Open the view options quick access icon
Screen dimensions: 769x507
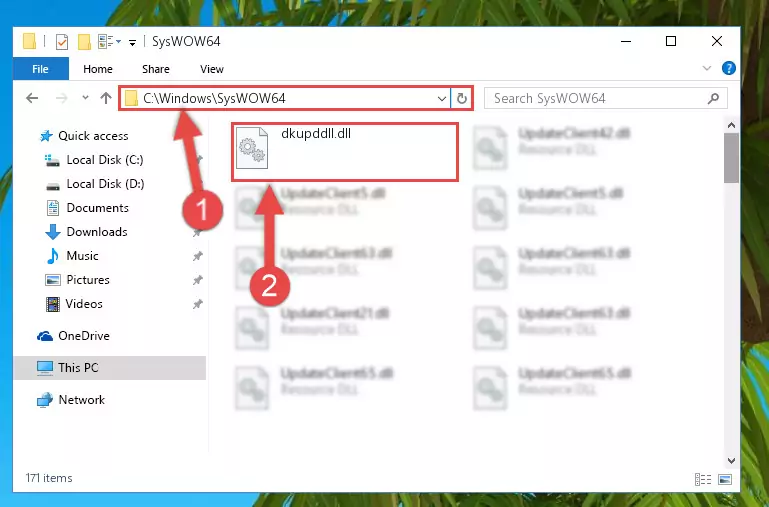pyautogui.click(x=109, y=42)
